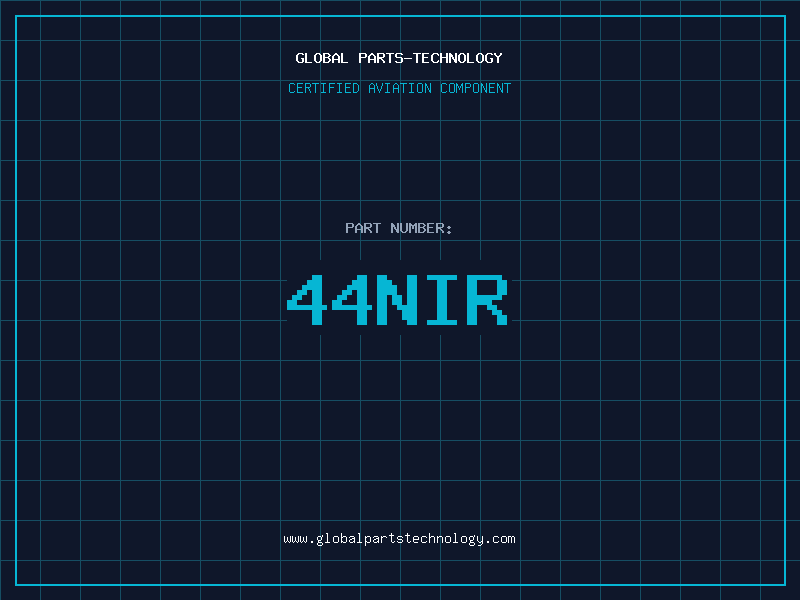
Task: Click the PART NUMBER: label
Action: click(x=398, y=228)
